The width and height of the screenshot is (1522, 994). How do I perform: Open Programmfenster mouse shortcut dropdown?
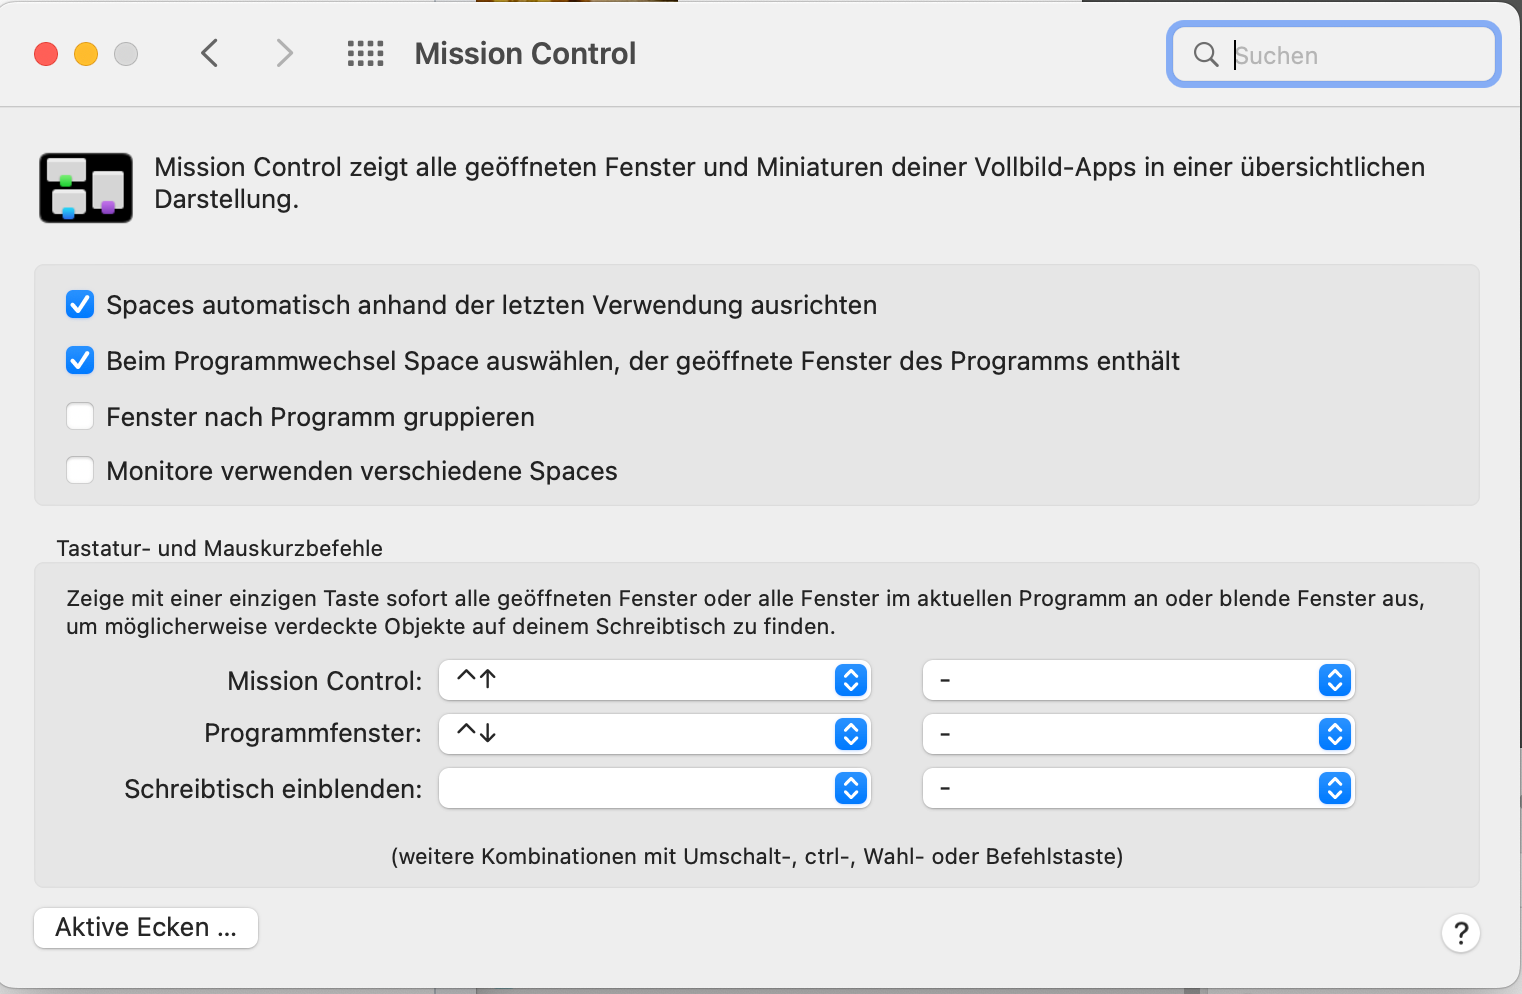coord(1138,734)
